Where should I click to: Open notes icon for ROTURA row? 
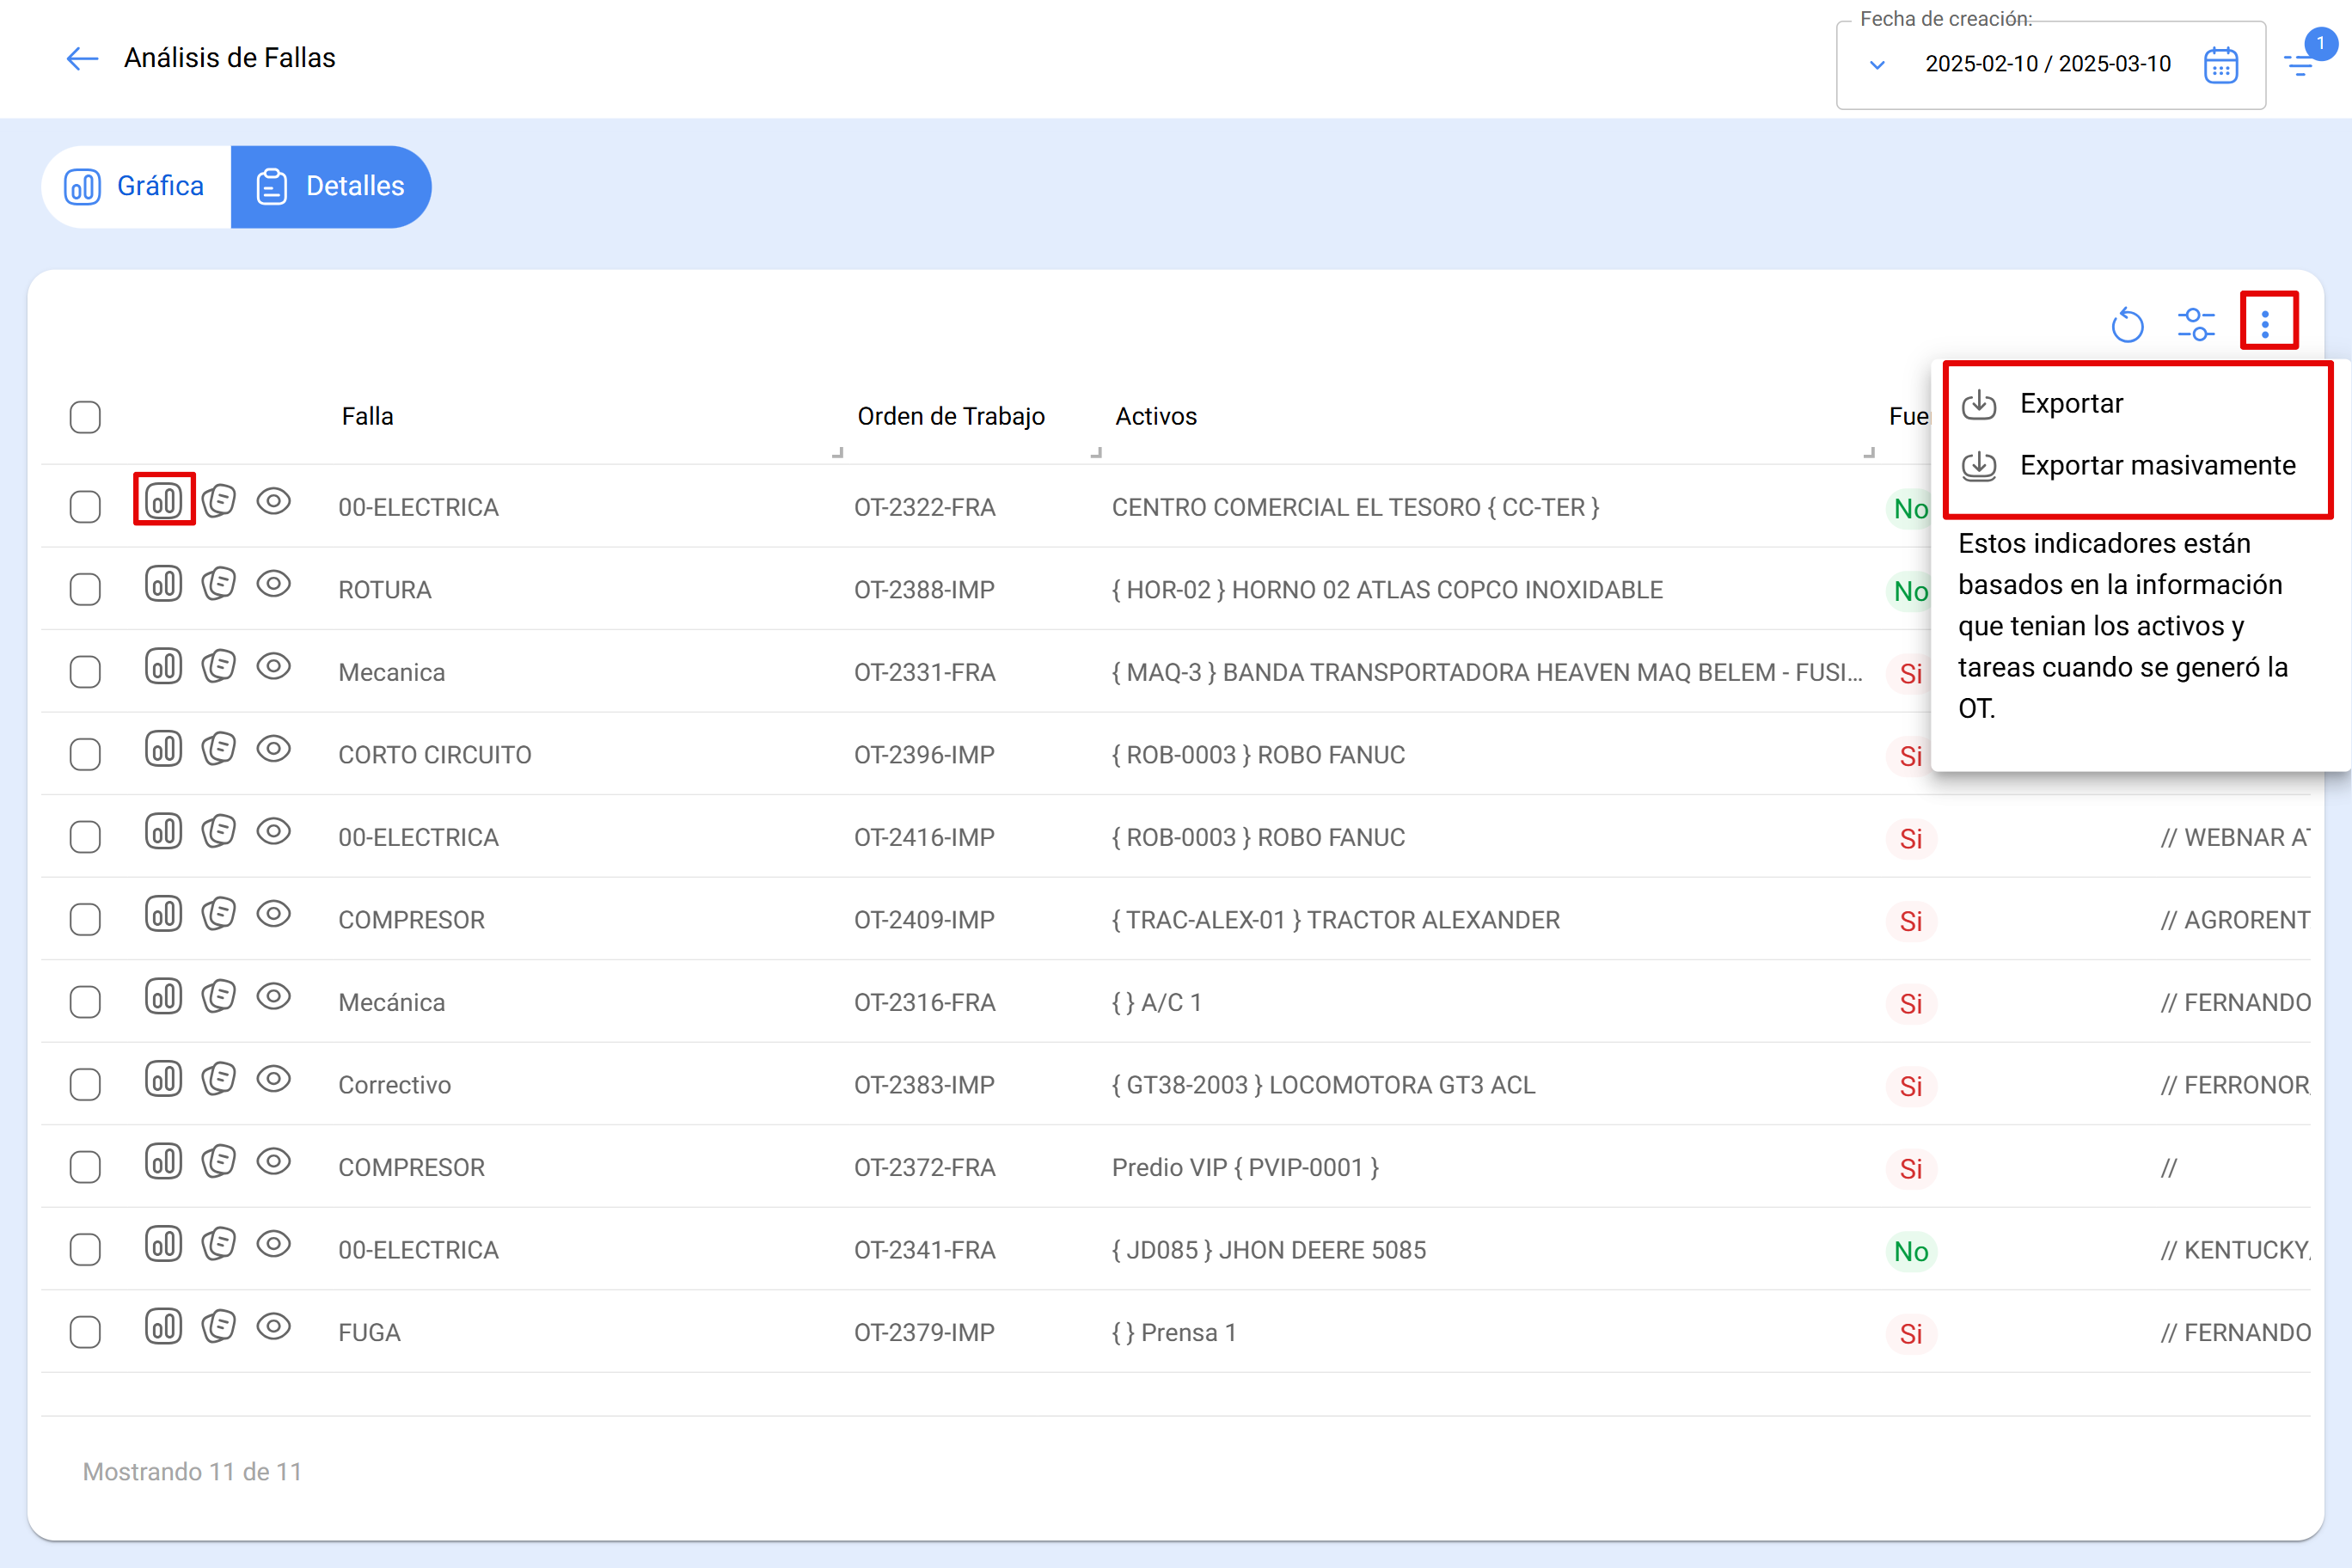(x=218, y=583)
